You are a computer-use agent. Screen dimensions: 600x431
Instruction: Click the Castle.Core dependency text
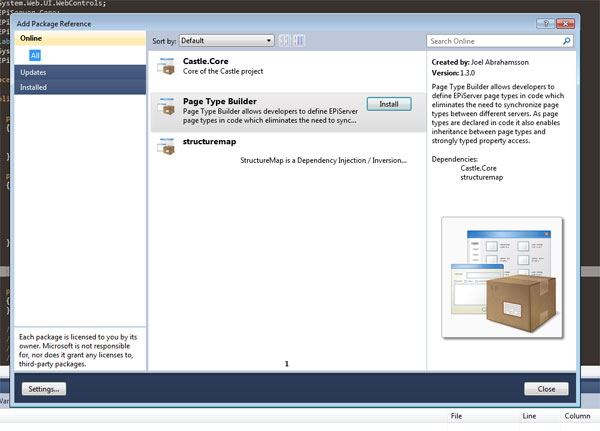pyautogui.click(x=478, y=168)
